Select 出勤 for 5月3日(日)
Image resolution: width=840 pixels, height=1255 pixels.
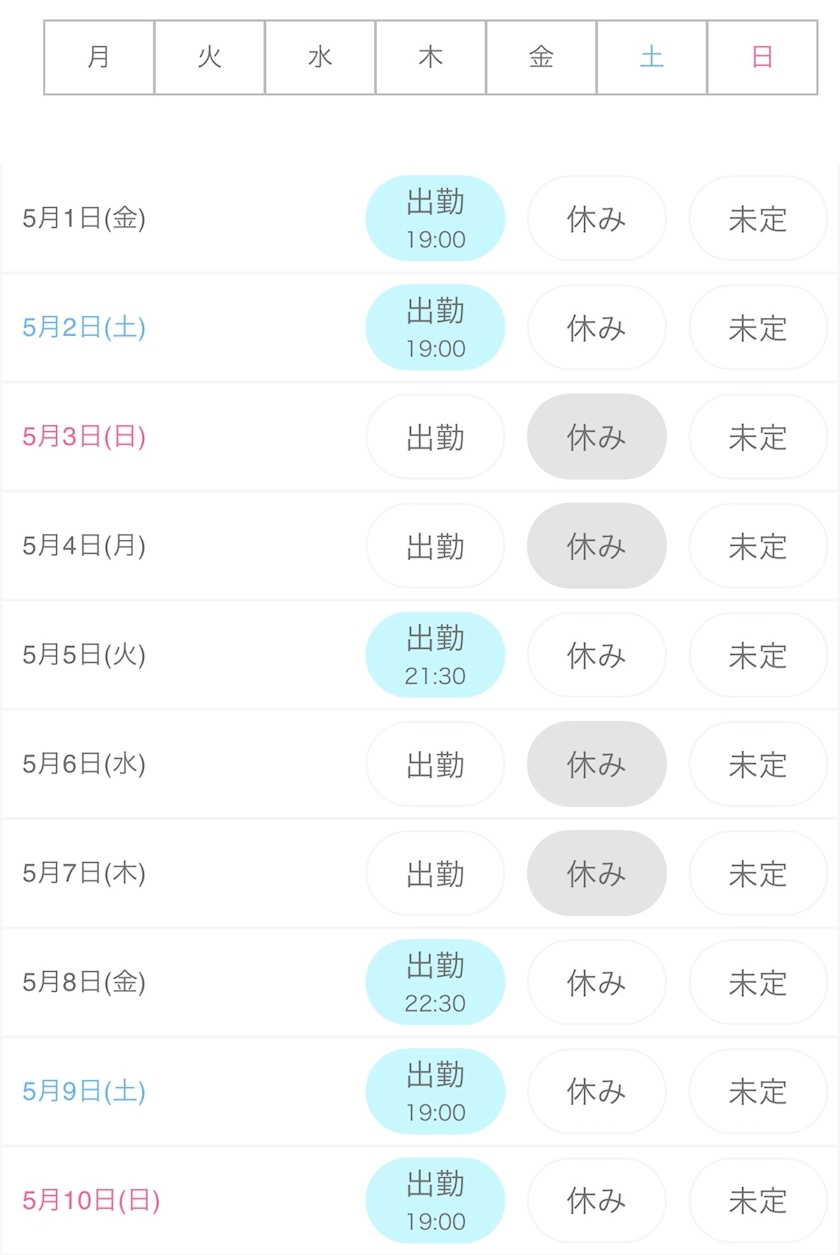tap(435, 437)
